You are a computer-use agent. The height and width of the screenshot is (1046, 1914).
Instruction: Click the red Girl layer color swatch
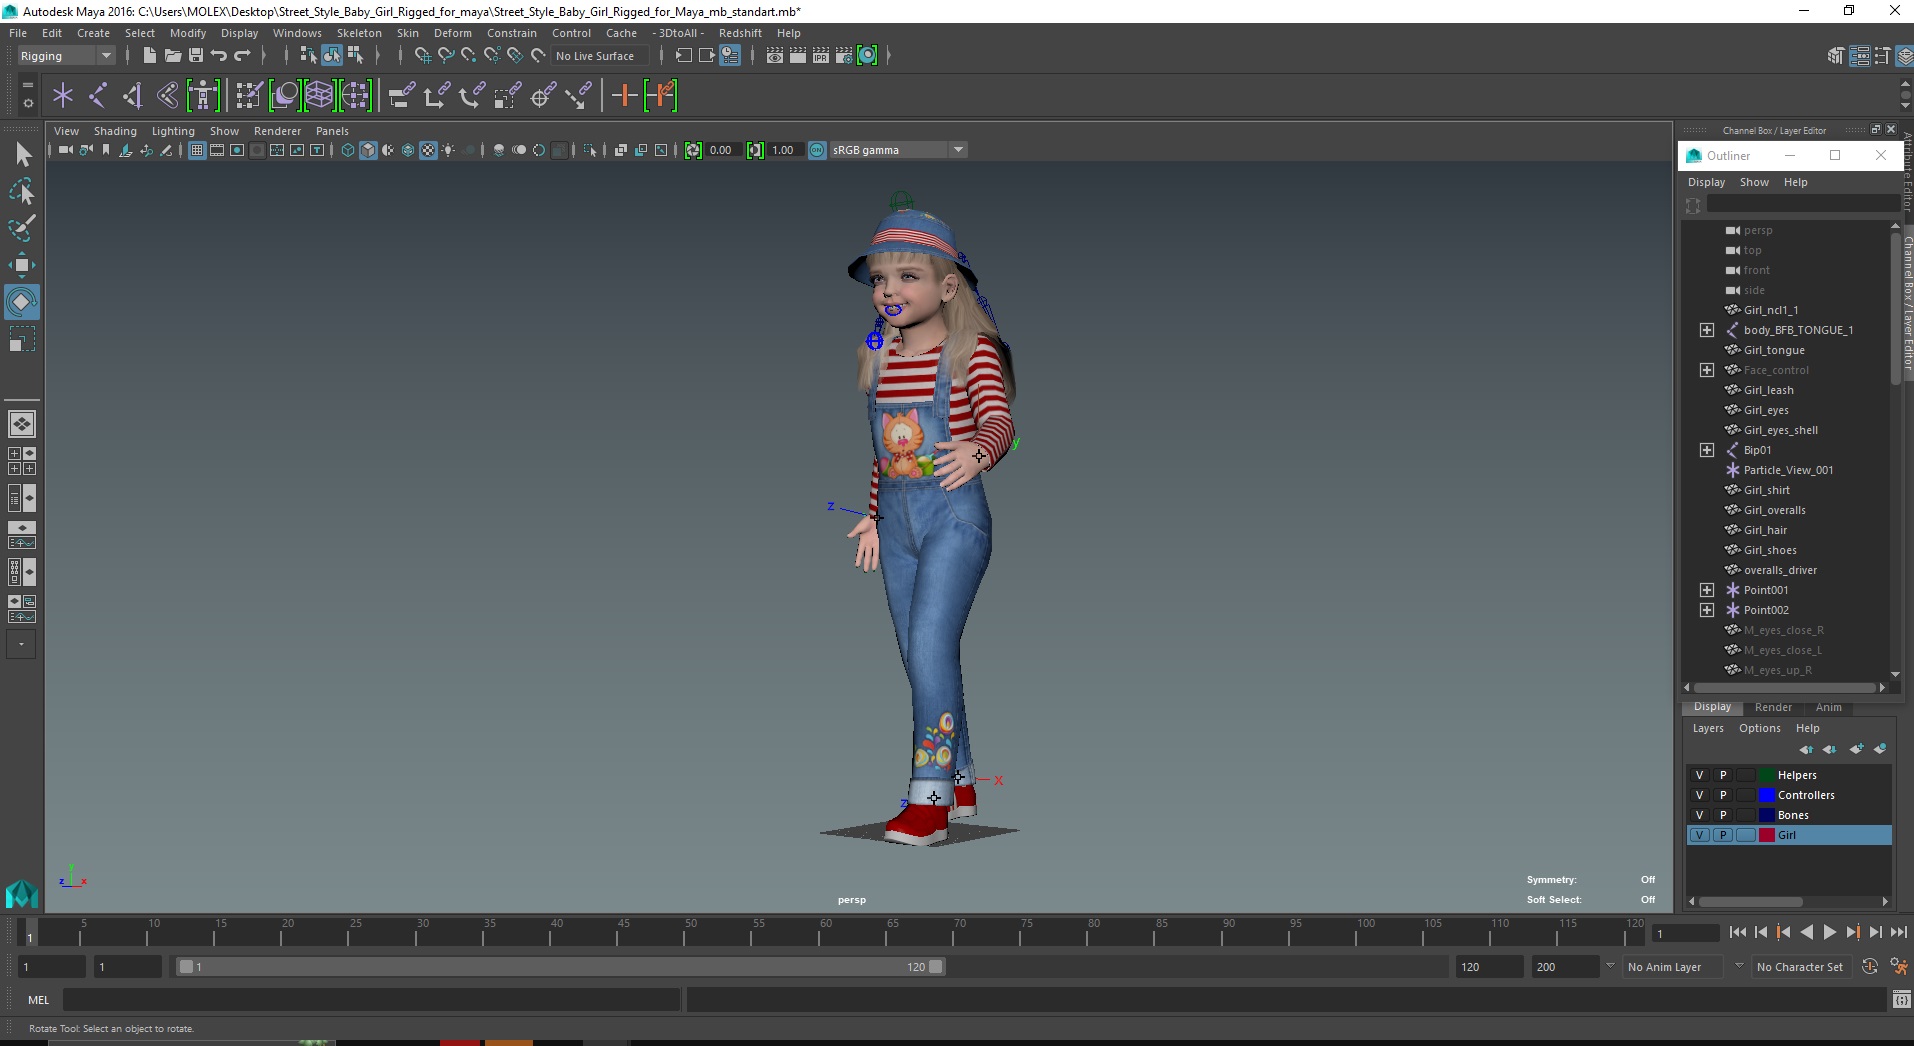tap(1767, 835)
